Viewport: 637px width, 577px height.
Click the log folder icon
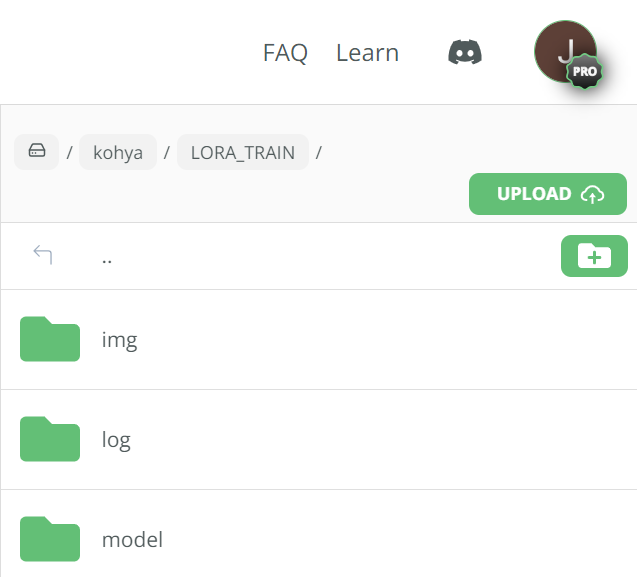(50, 439)
